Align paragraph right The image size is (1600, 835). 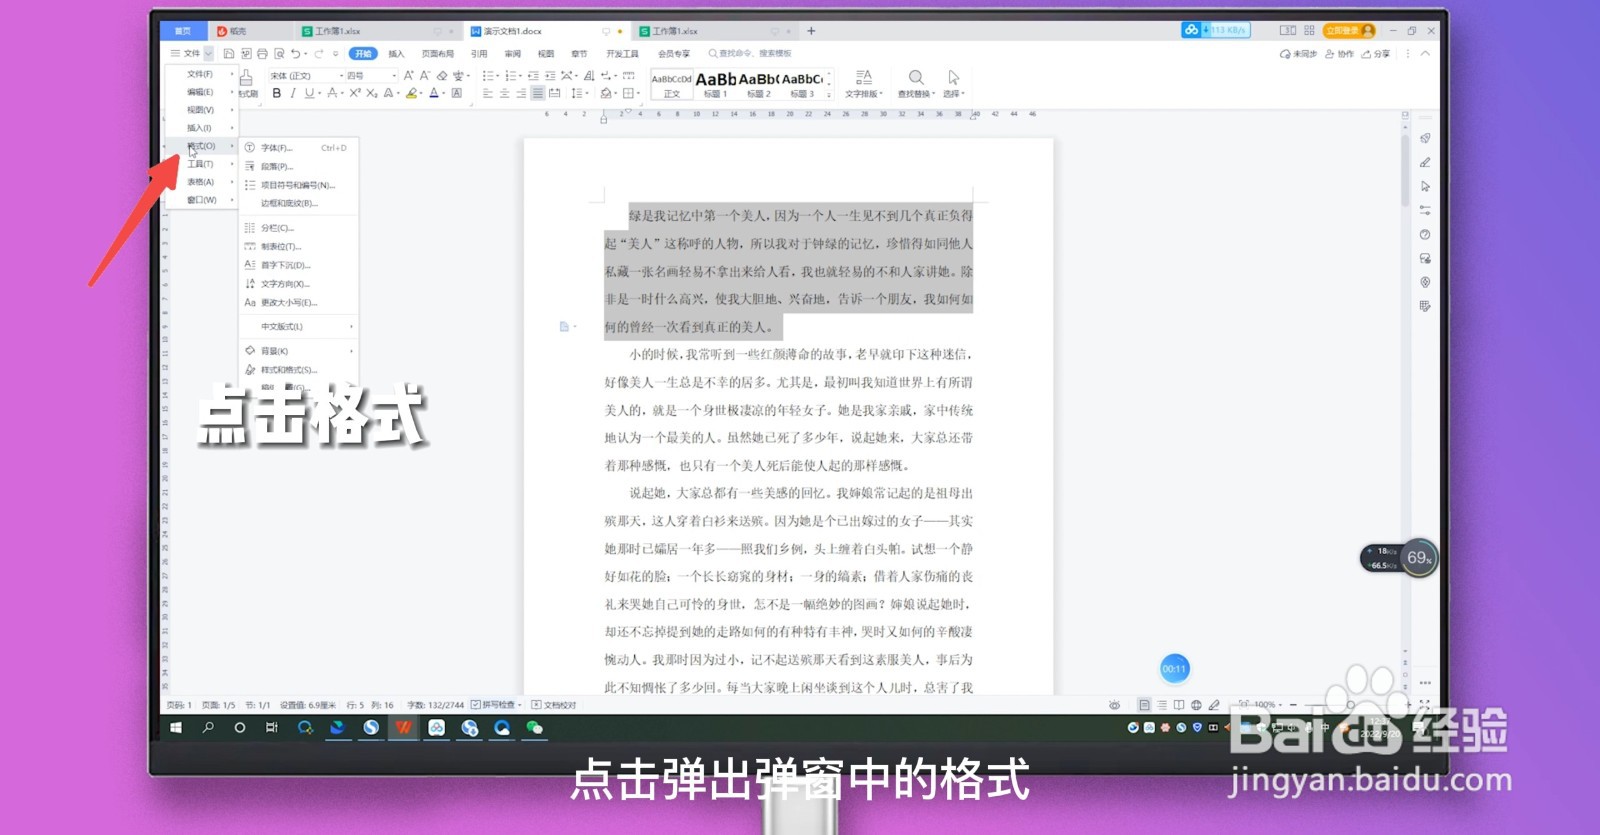coord(521,93)
